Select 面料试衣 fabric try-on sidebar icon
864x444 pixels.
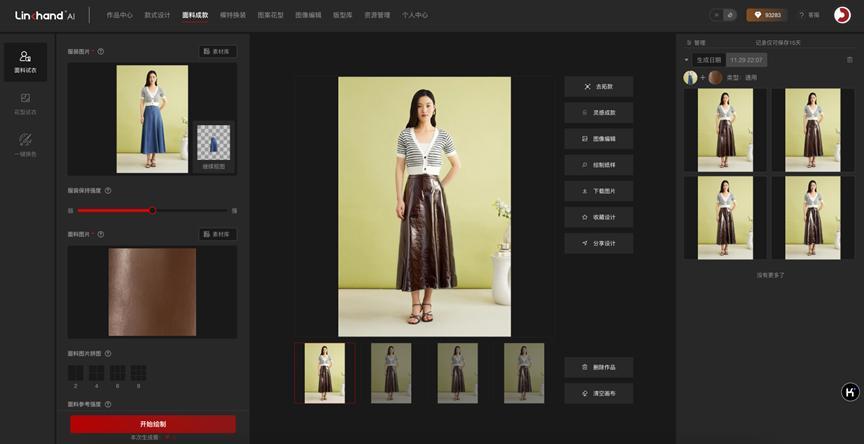[x=25, y=62]
